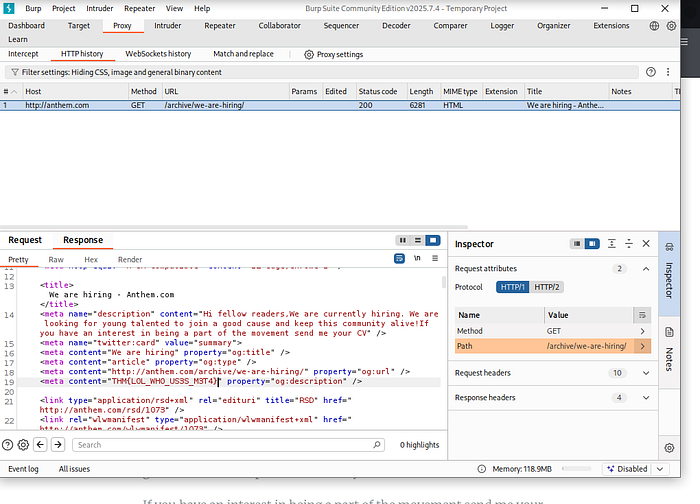This screenshot has width=700, height=504.
Task: Open the Project menu
Action: tap(63, 8)
